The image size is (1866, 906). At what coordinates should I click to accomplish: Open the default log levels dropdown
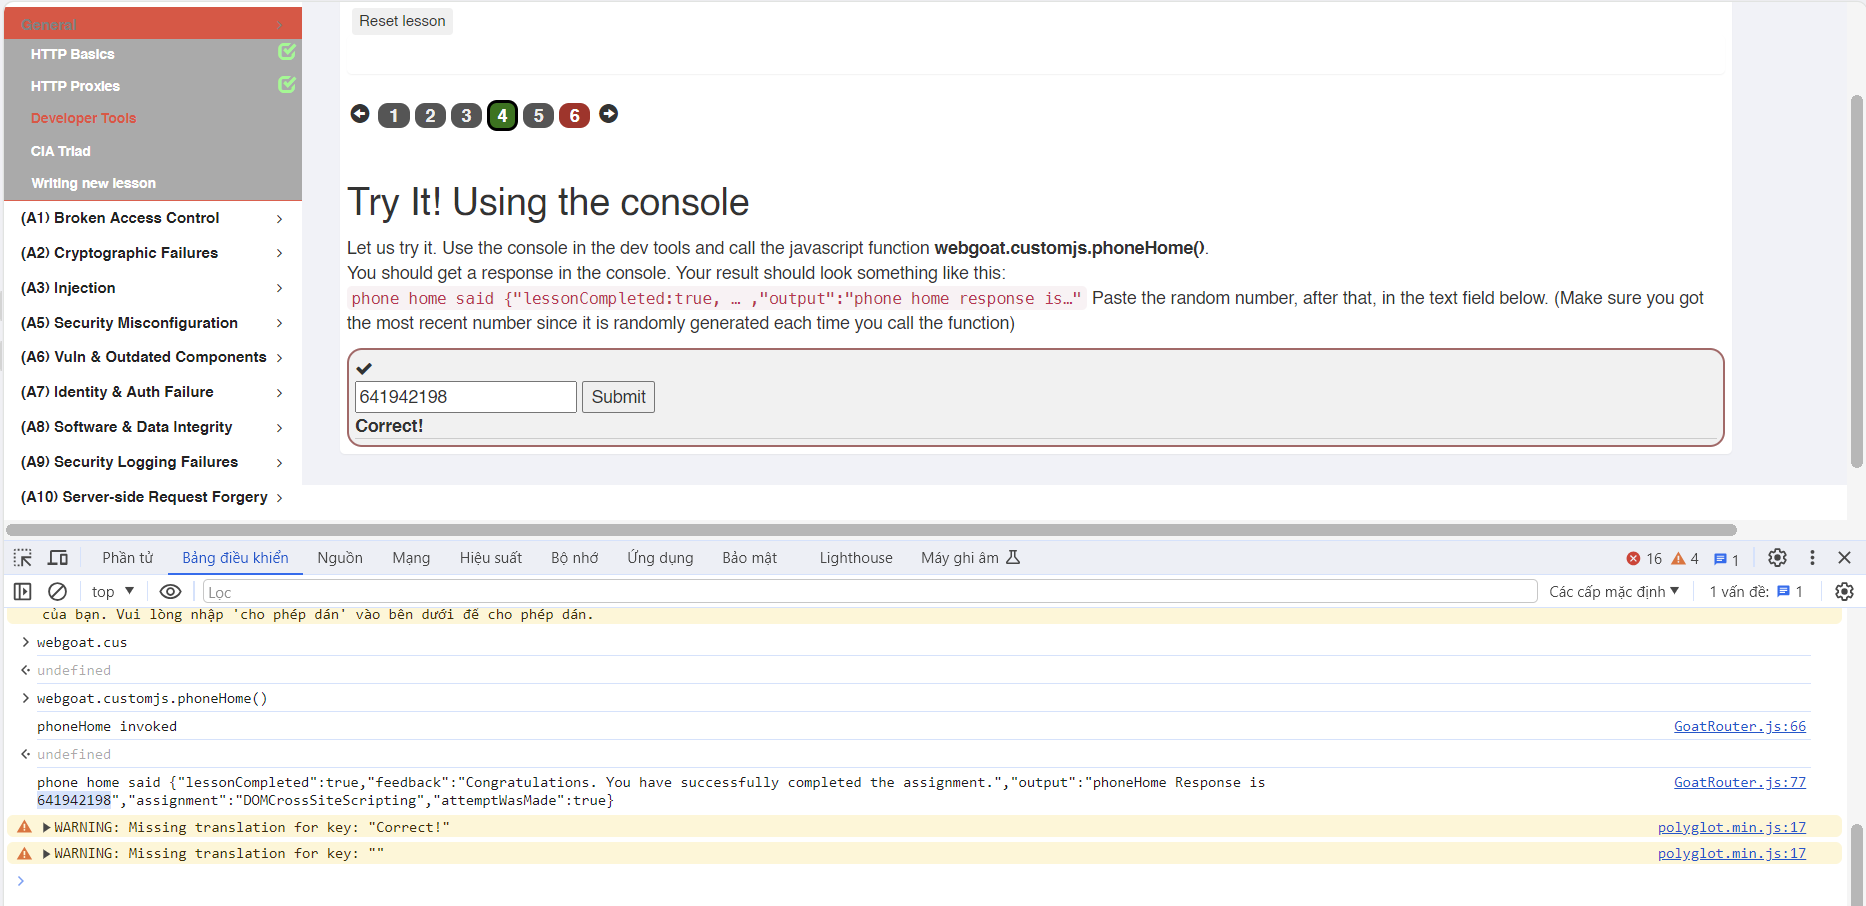pos(1614,592)
